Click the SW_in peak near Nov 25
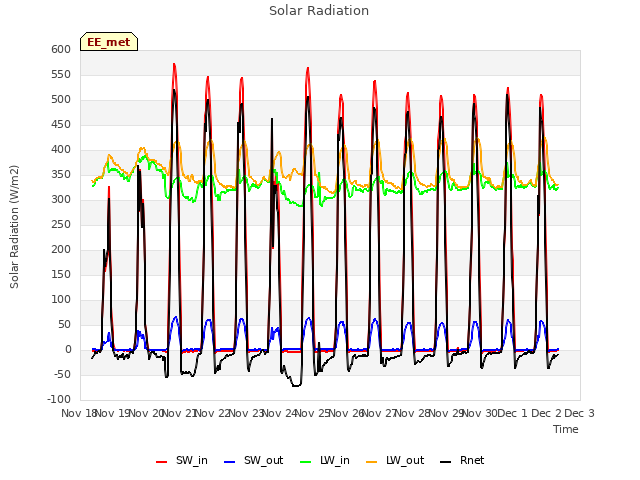 coord(308,68)
